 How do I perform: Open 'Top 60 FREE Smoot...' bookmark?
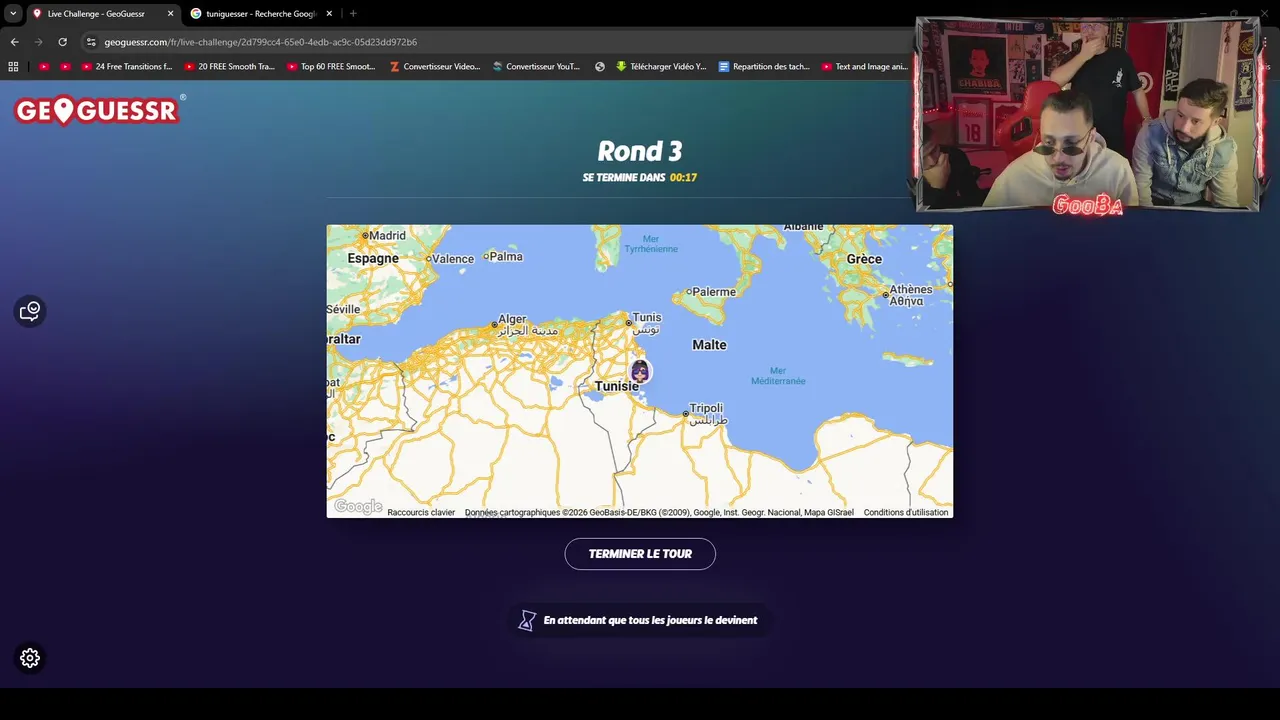331,67
